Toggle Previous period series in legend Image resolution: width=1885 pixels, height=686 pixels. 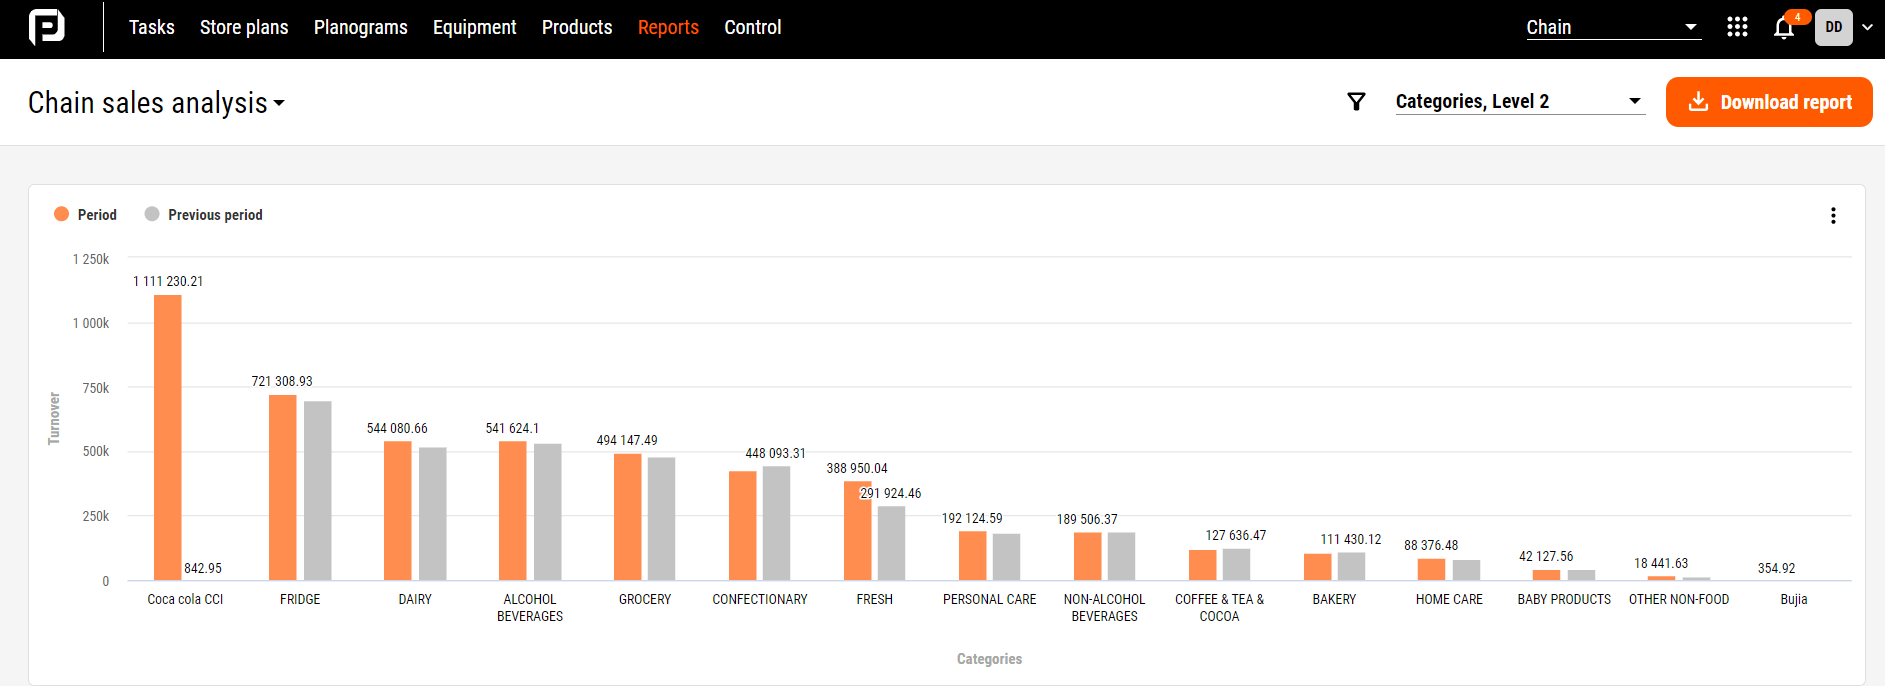point(204,215)
